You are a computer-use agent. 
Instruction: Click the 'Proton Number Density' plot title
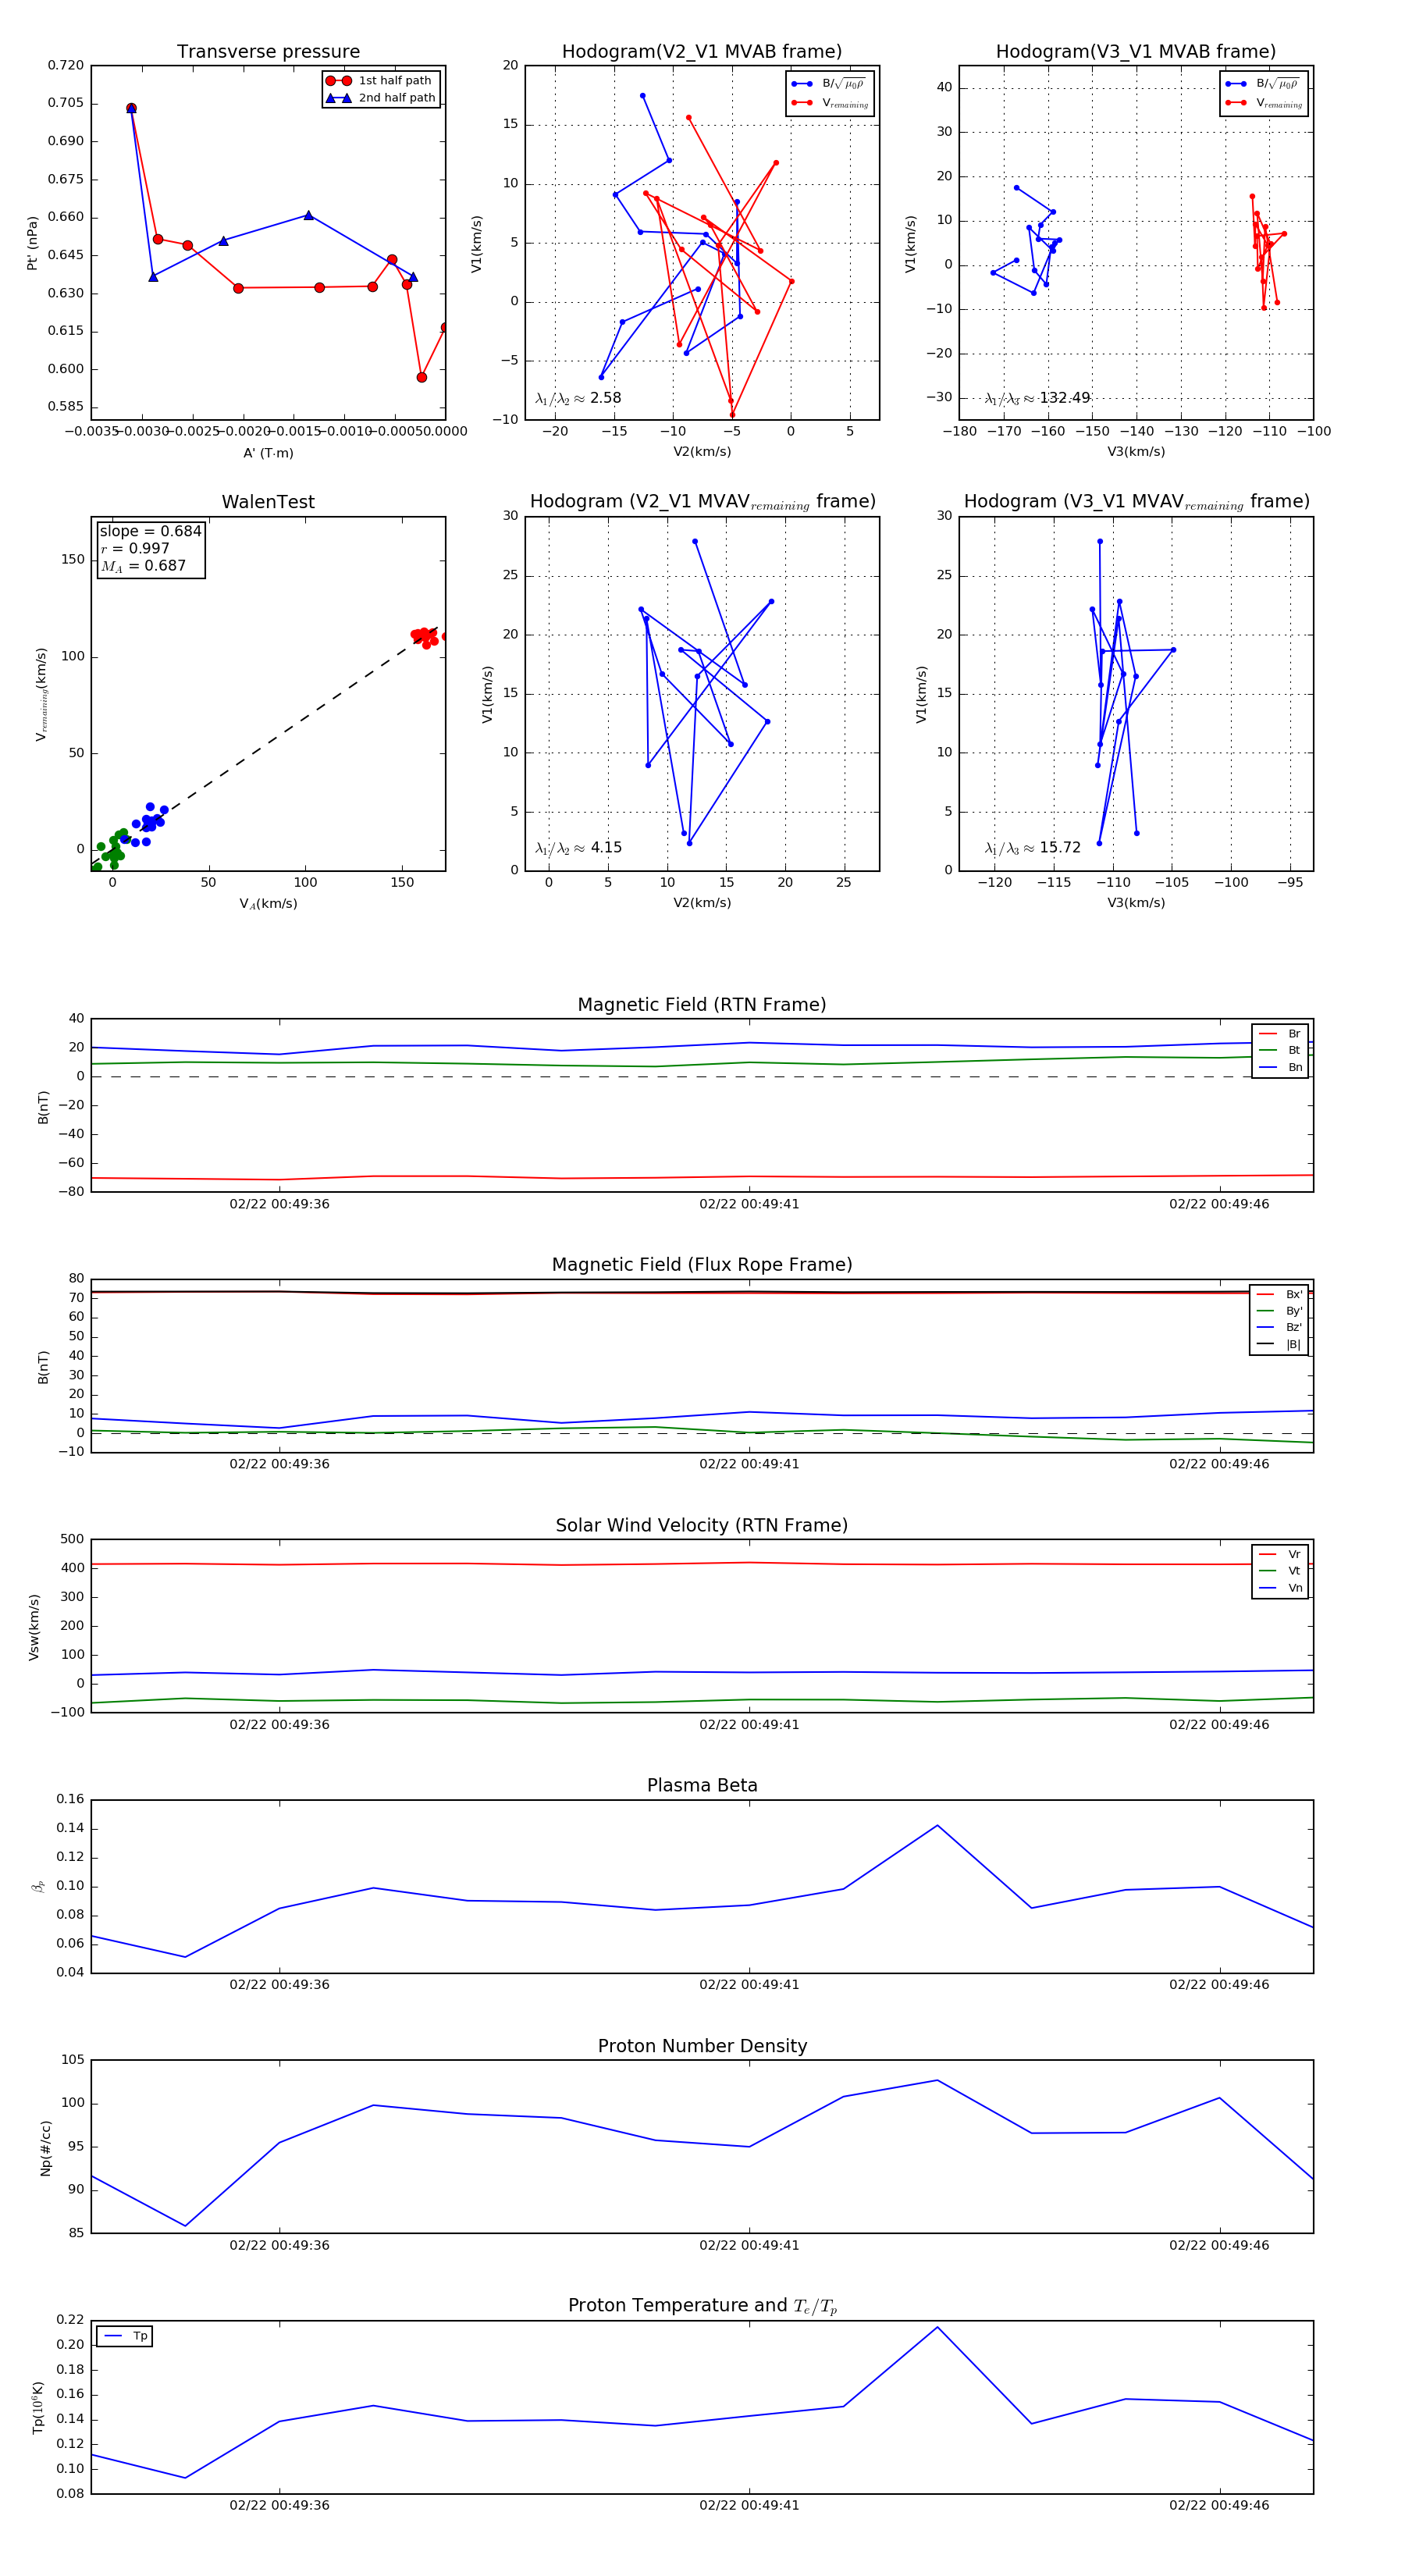tap(702, 2046)
